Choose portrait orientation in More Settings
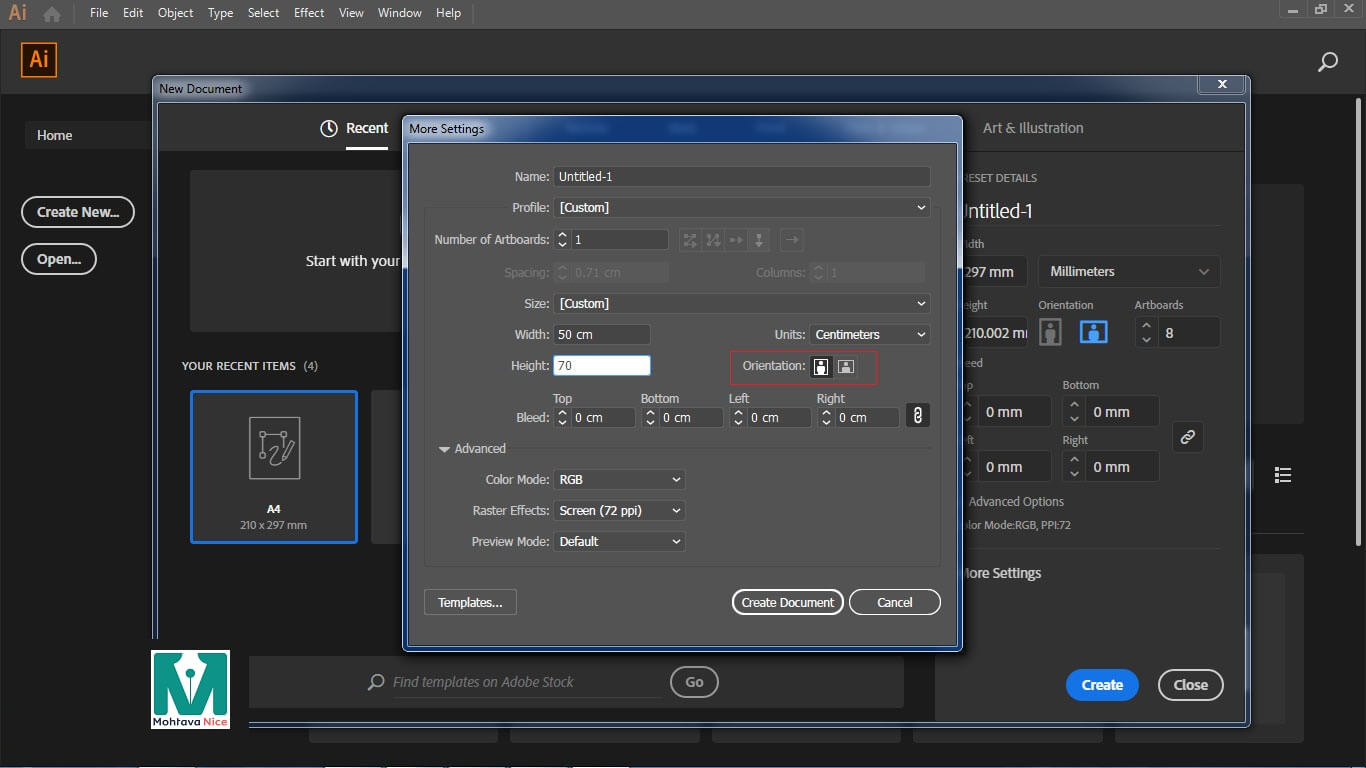 pyautogui.click(x=821, y=367)
